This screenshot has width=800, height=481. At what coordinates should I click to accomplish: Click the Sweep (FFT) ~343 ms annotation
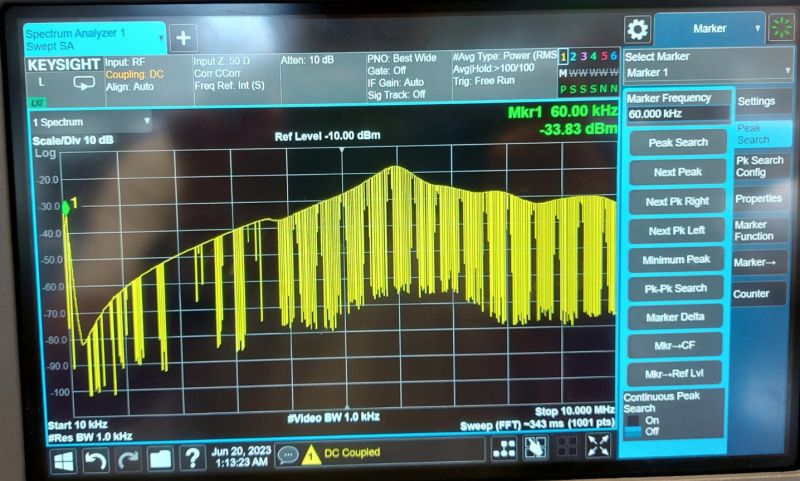(537, 425)
